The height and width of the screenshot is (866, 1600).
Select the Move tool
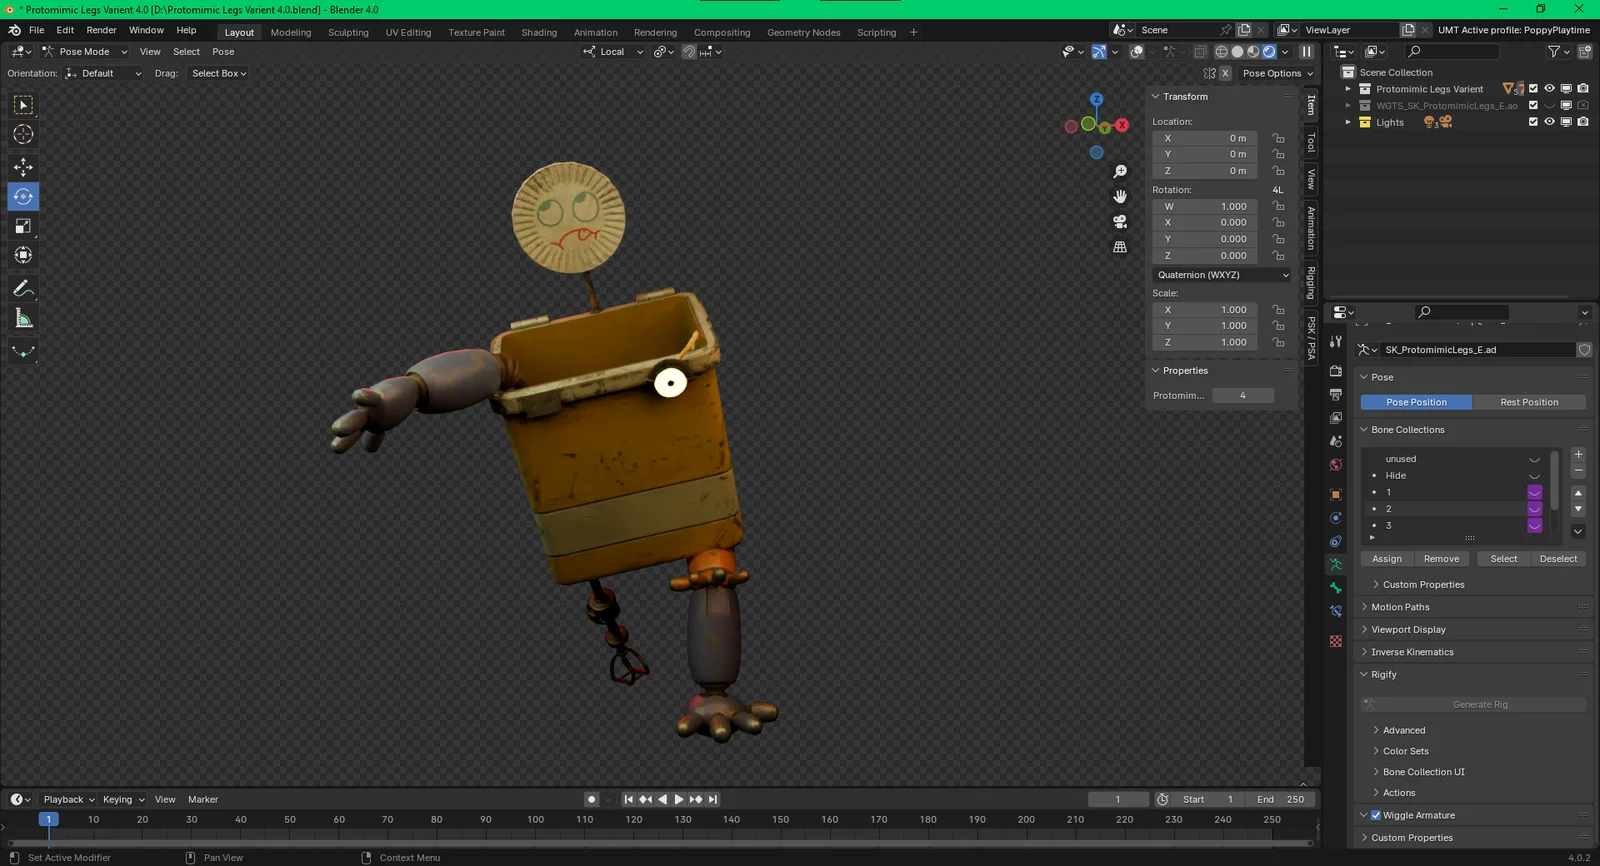coord(23,167)
